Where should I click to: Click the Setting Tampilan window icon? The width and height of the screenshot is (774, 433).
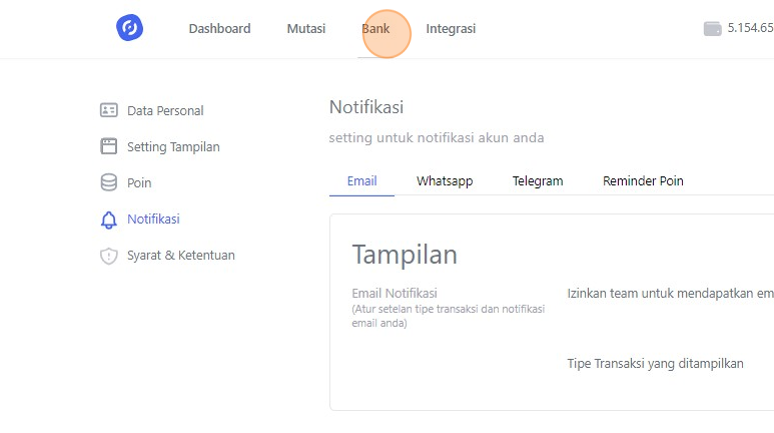[109, 146]
